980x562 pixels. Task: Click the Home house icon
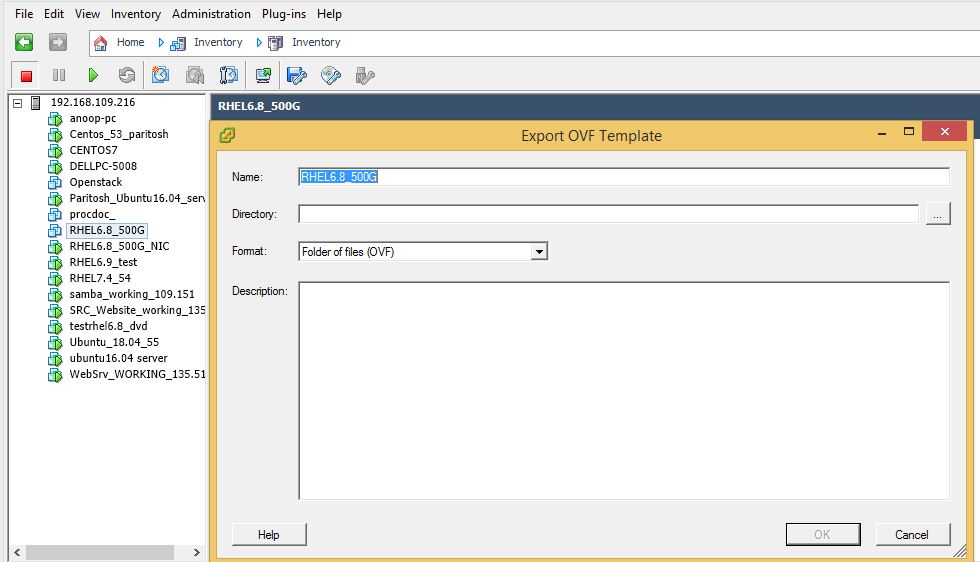tap(100, 43)
